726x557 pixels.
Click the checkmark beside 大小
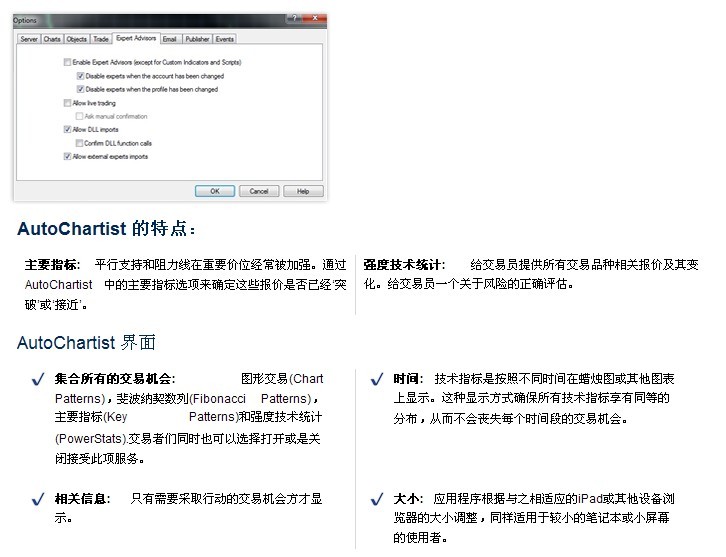coord(377,500)
